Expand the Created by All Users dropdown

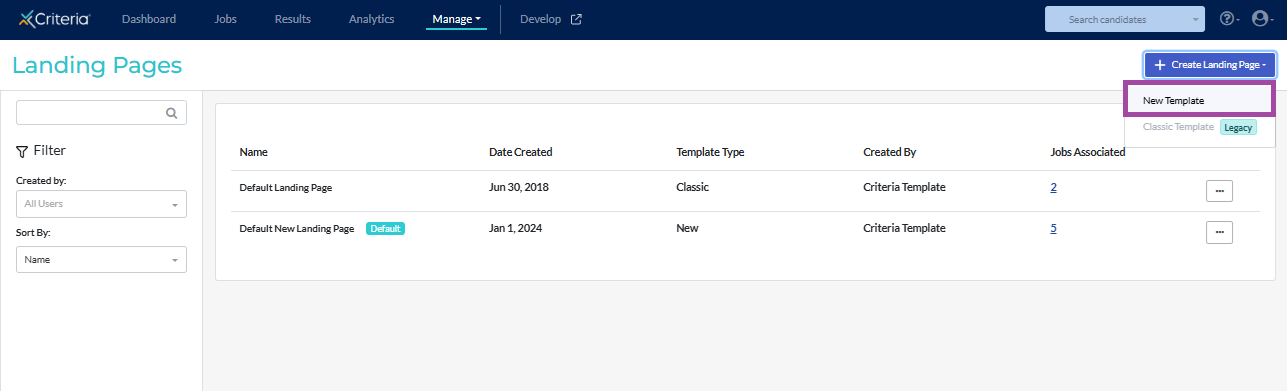(x=101, y=204)
